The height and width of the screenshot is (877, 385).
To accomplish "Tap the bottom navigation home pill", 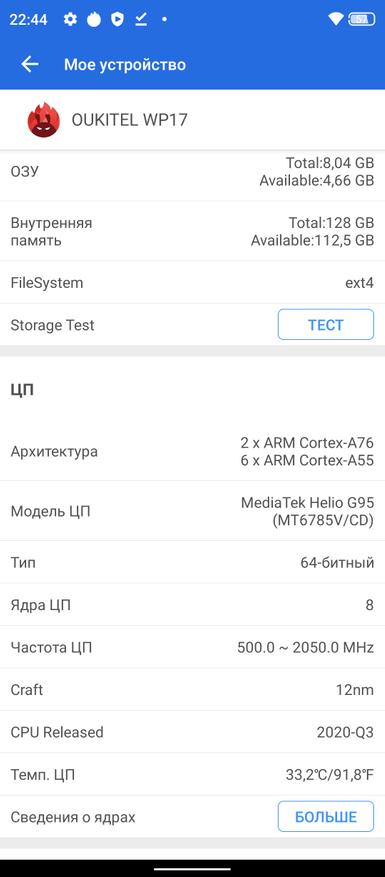I will [192, 868].
